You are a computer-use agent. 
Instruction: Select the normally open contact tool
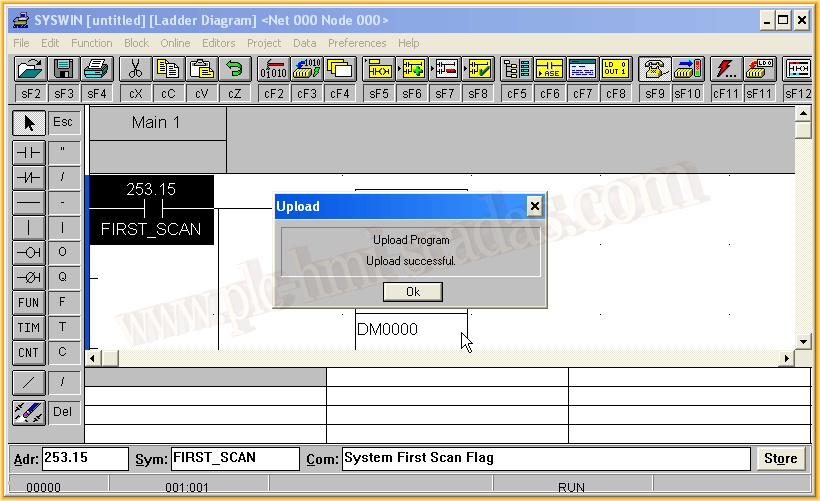pyautogui.click(x=28, y=152)
